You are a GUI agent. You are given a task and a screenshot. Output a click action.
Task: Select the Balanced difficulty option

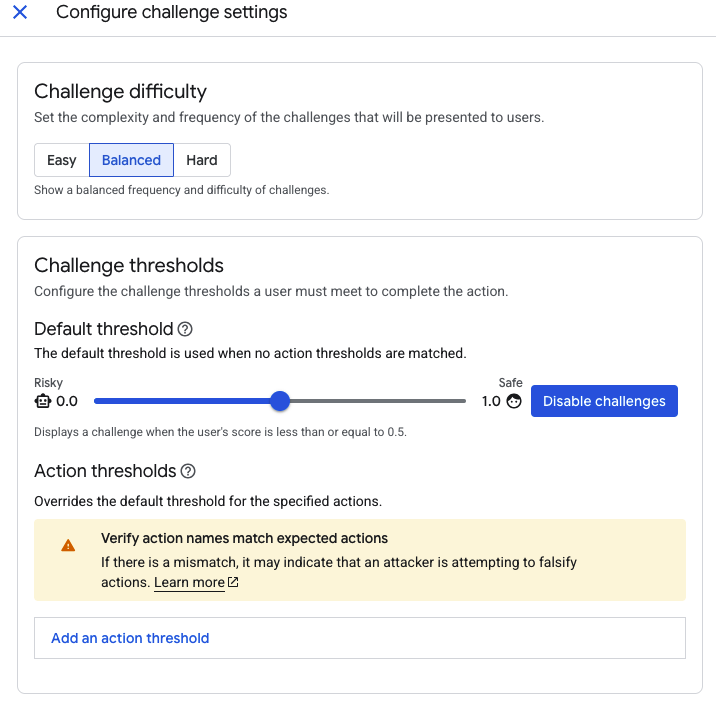[x=131, y=160]
